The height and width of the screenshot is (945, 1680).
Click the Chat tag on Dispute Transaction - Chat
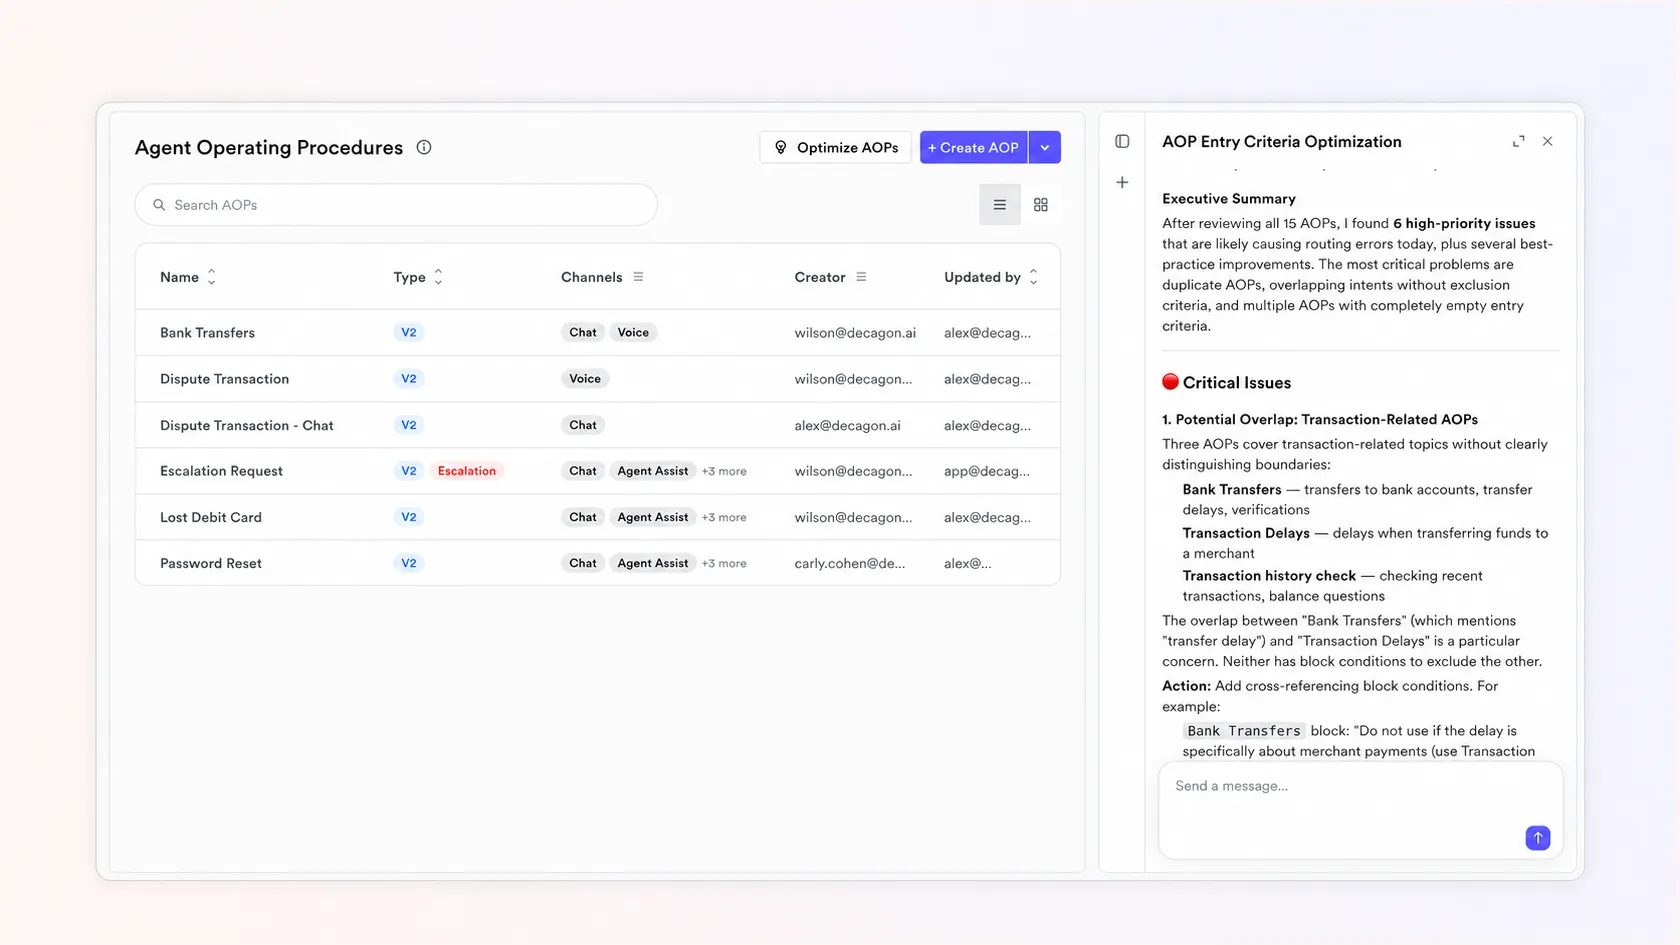[583, 425]
